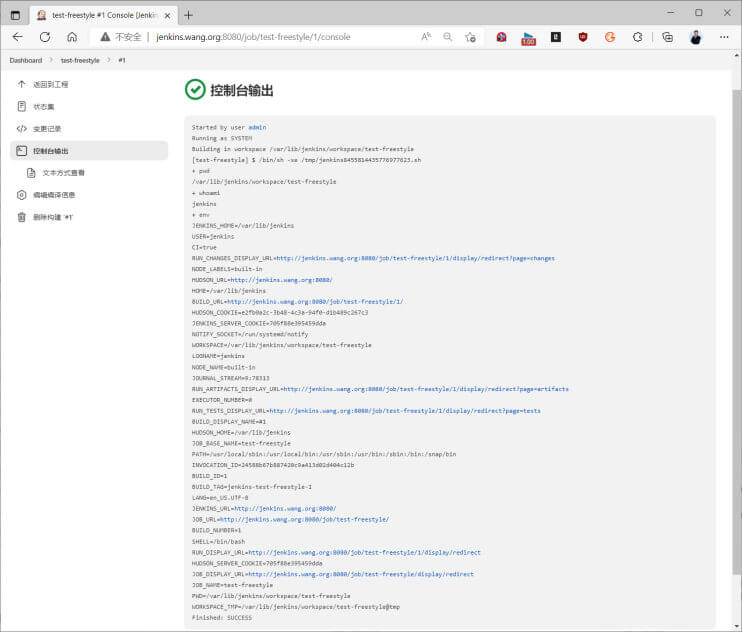Click 'Running as SYSTEM' console line
Image resolution: width=742 pixels, height=632 pixels.
(x=222, y=139)
